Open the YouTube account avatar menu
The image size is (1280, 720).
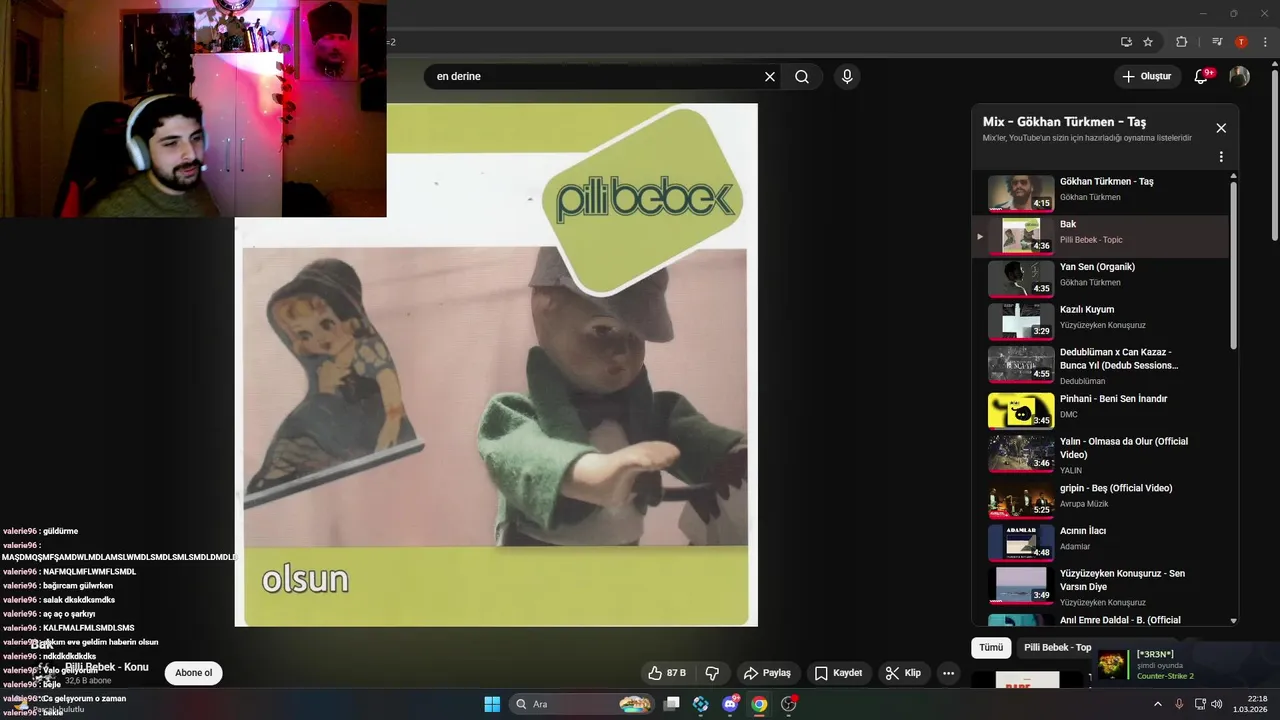(1239, 76)
